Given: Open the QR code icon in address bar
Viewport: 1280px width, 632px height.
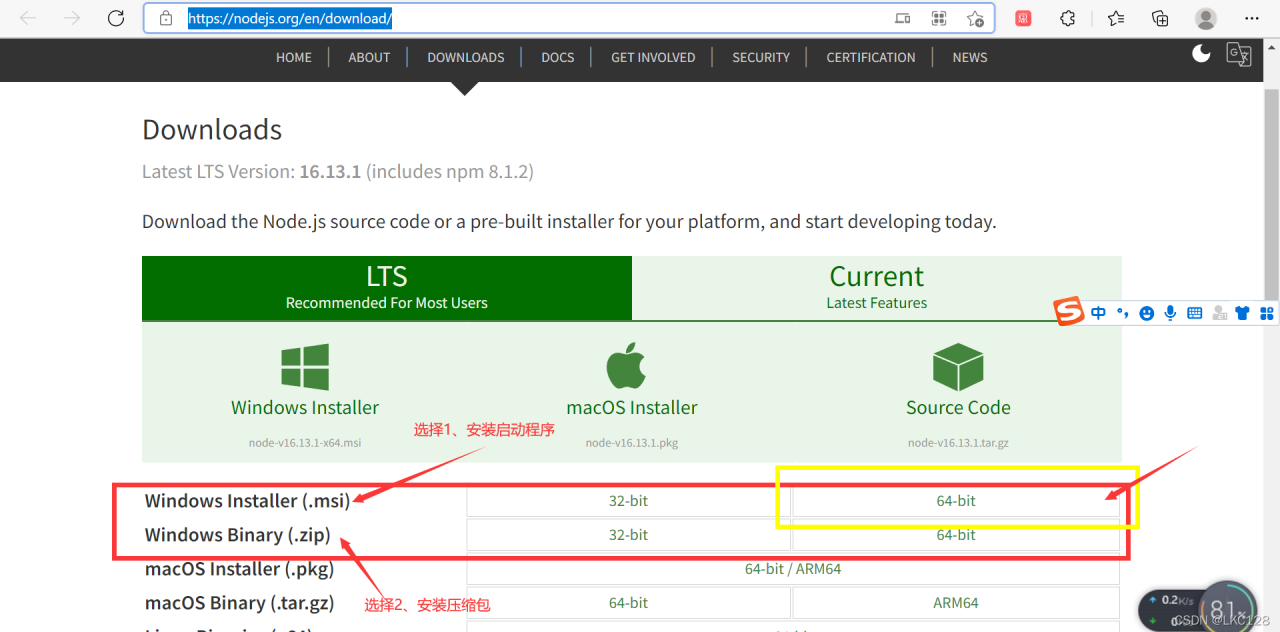Looking at the screenshot, I should (x=939, y=18).
